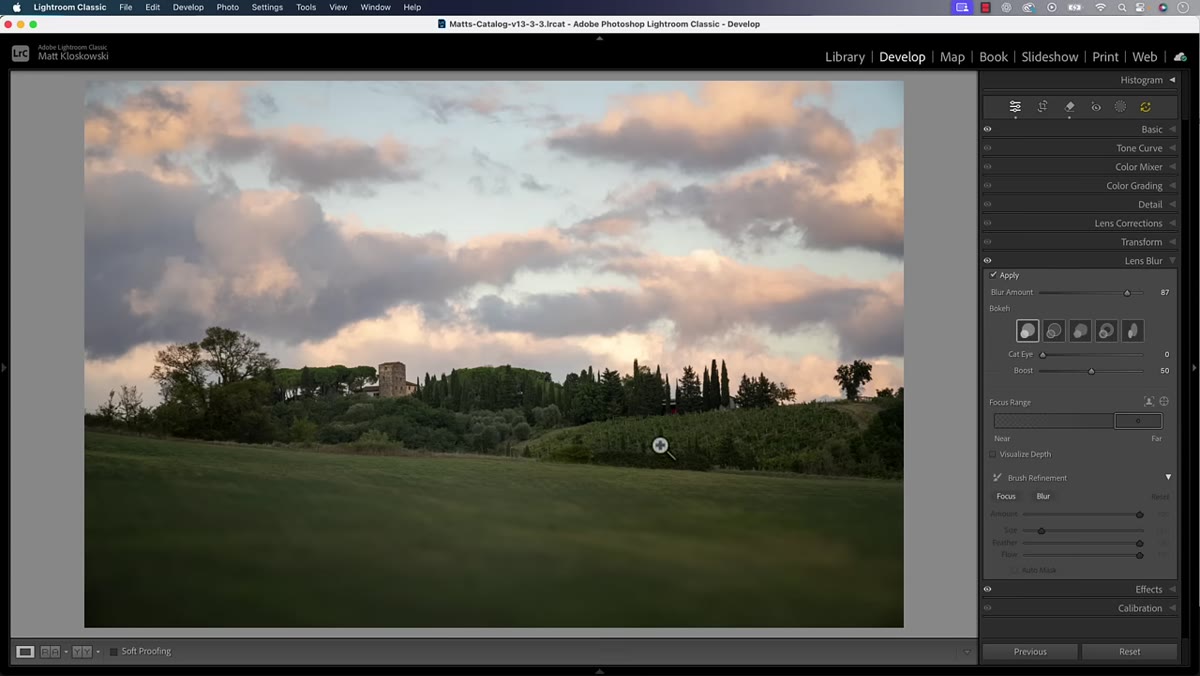Click the Blur Amount value 87
The image size is (1200, 676).
[1165, 293]
